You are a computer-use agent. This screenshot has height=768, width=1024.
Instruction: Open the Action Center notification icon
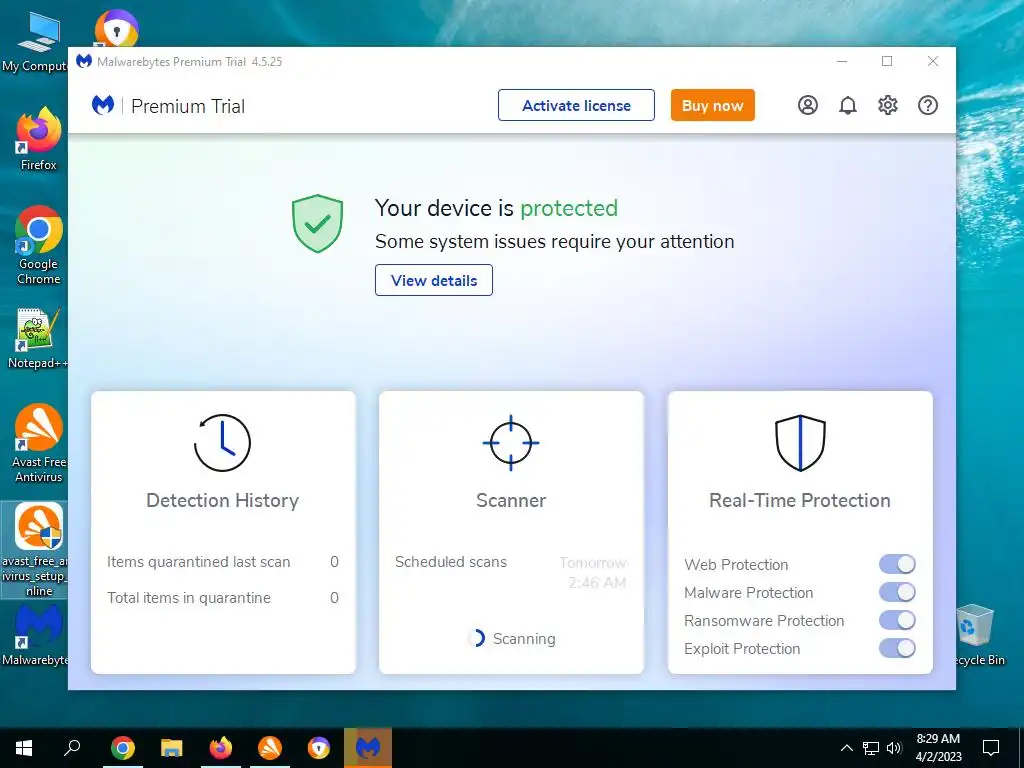991,748
